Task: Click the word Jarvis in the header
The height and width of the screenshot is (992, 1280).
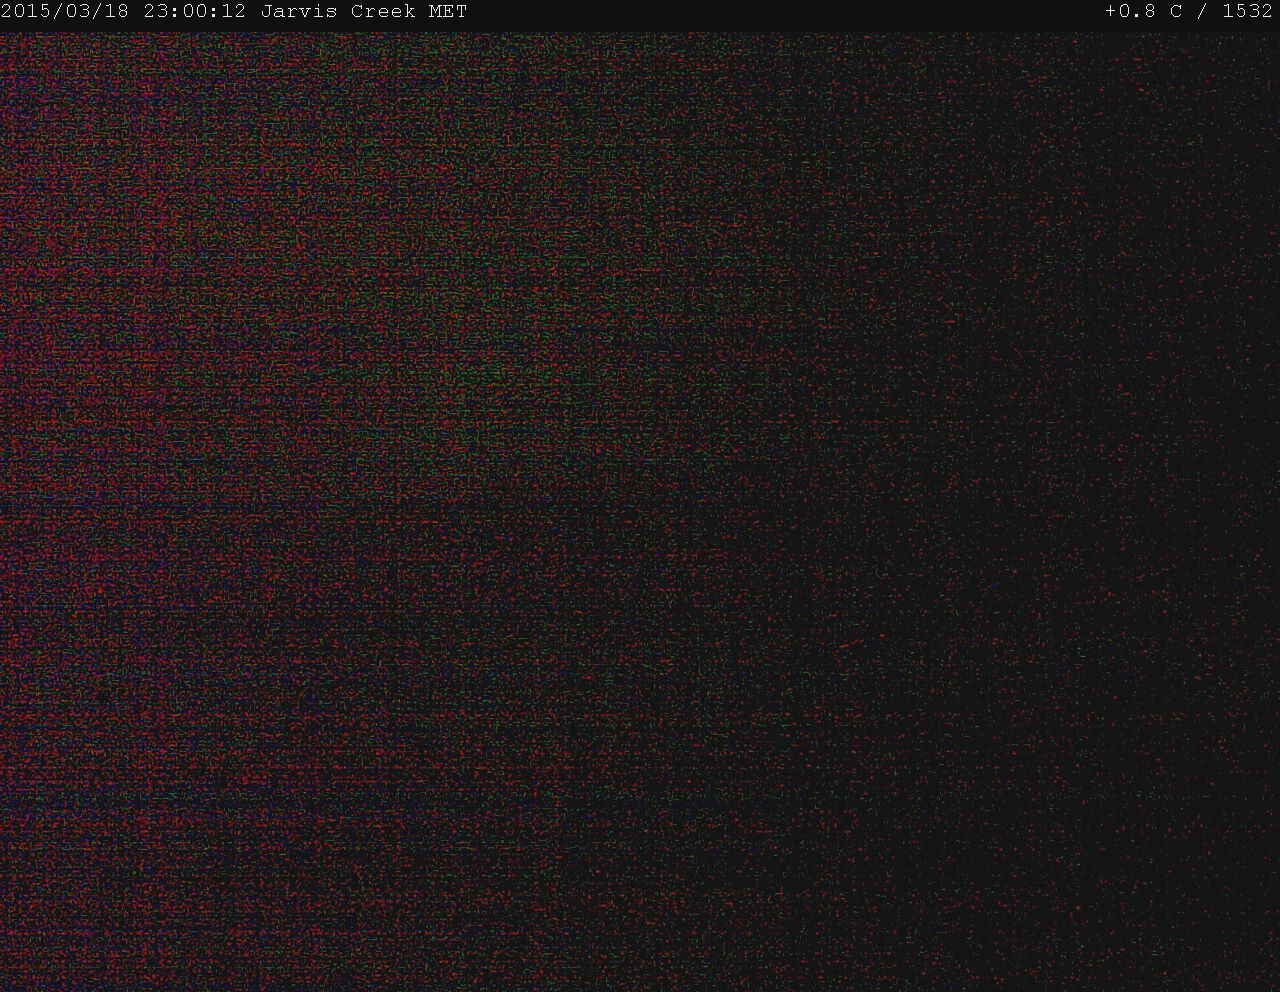Action: coord(300,12)
